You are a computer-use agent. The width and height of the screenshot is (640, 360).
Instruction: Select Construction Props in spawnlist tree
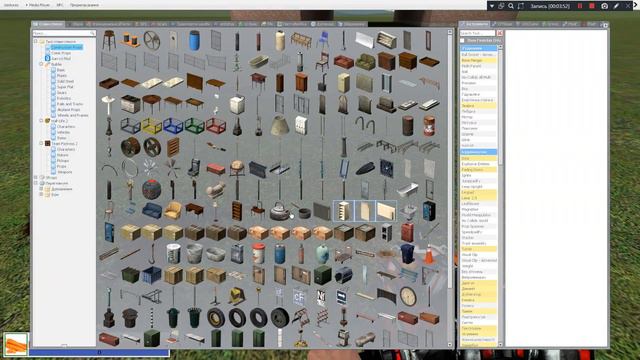[x=67, y=47]
